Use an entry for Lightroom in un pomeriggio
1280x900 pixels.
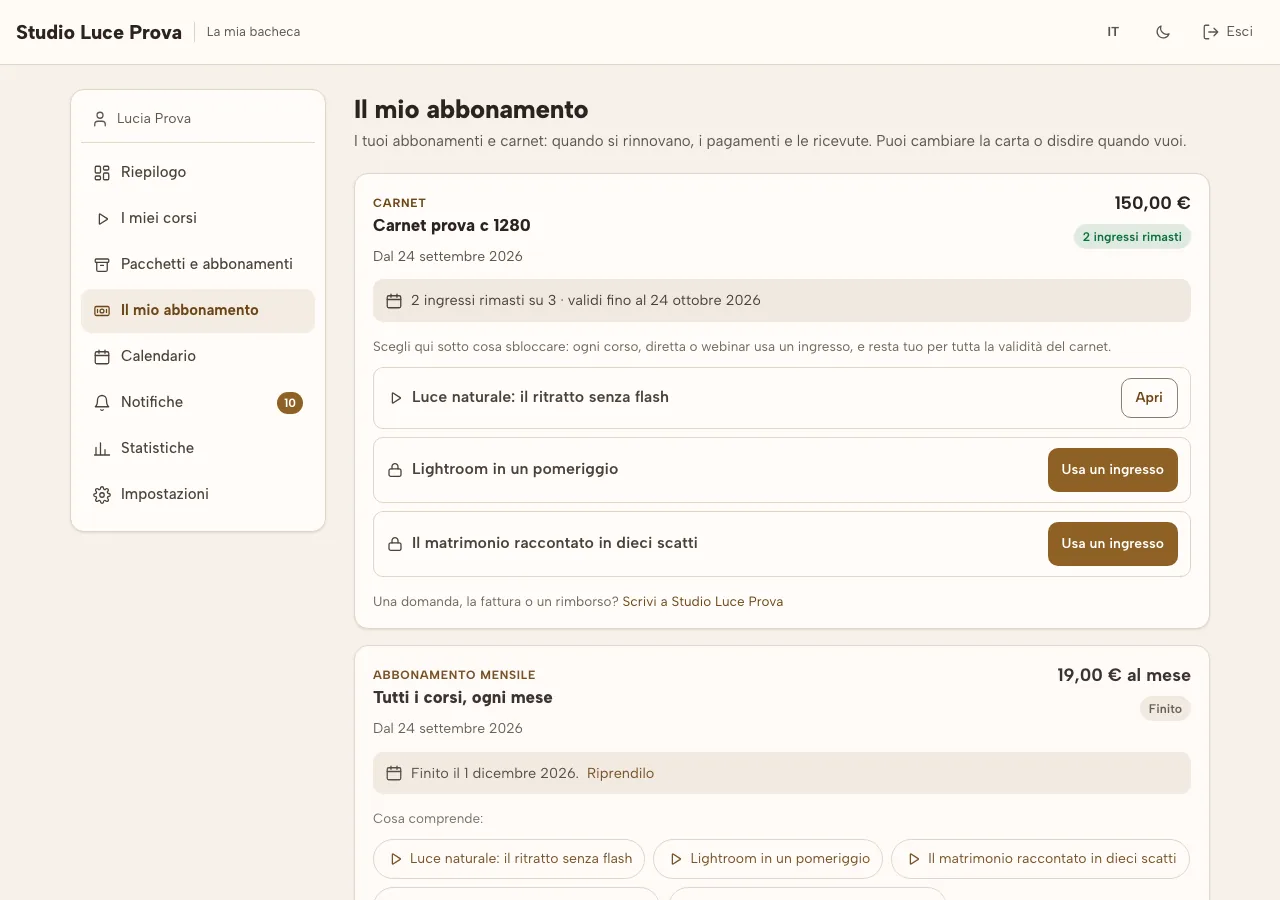pos(1113,469)
